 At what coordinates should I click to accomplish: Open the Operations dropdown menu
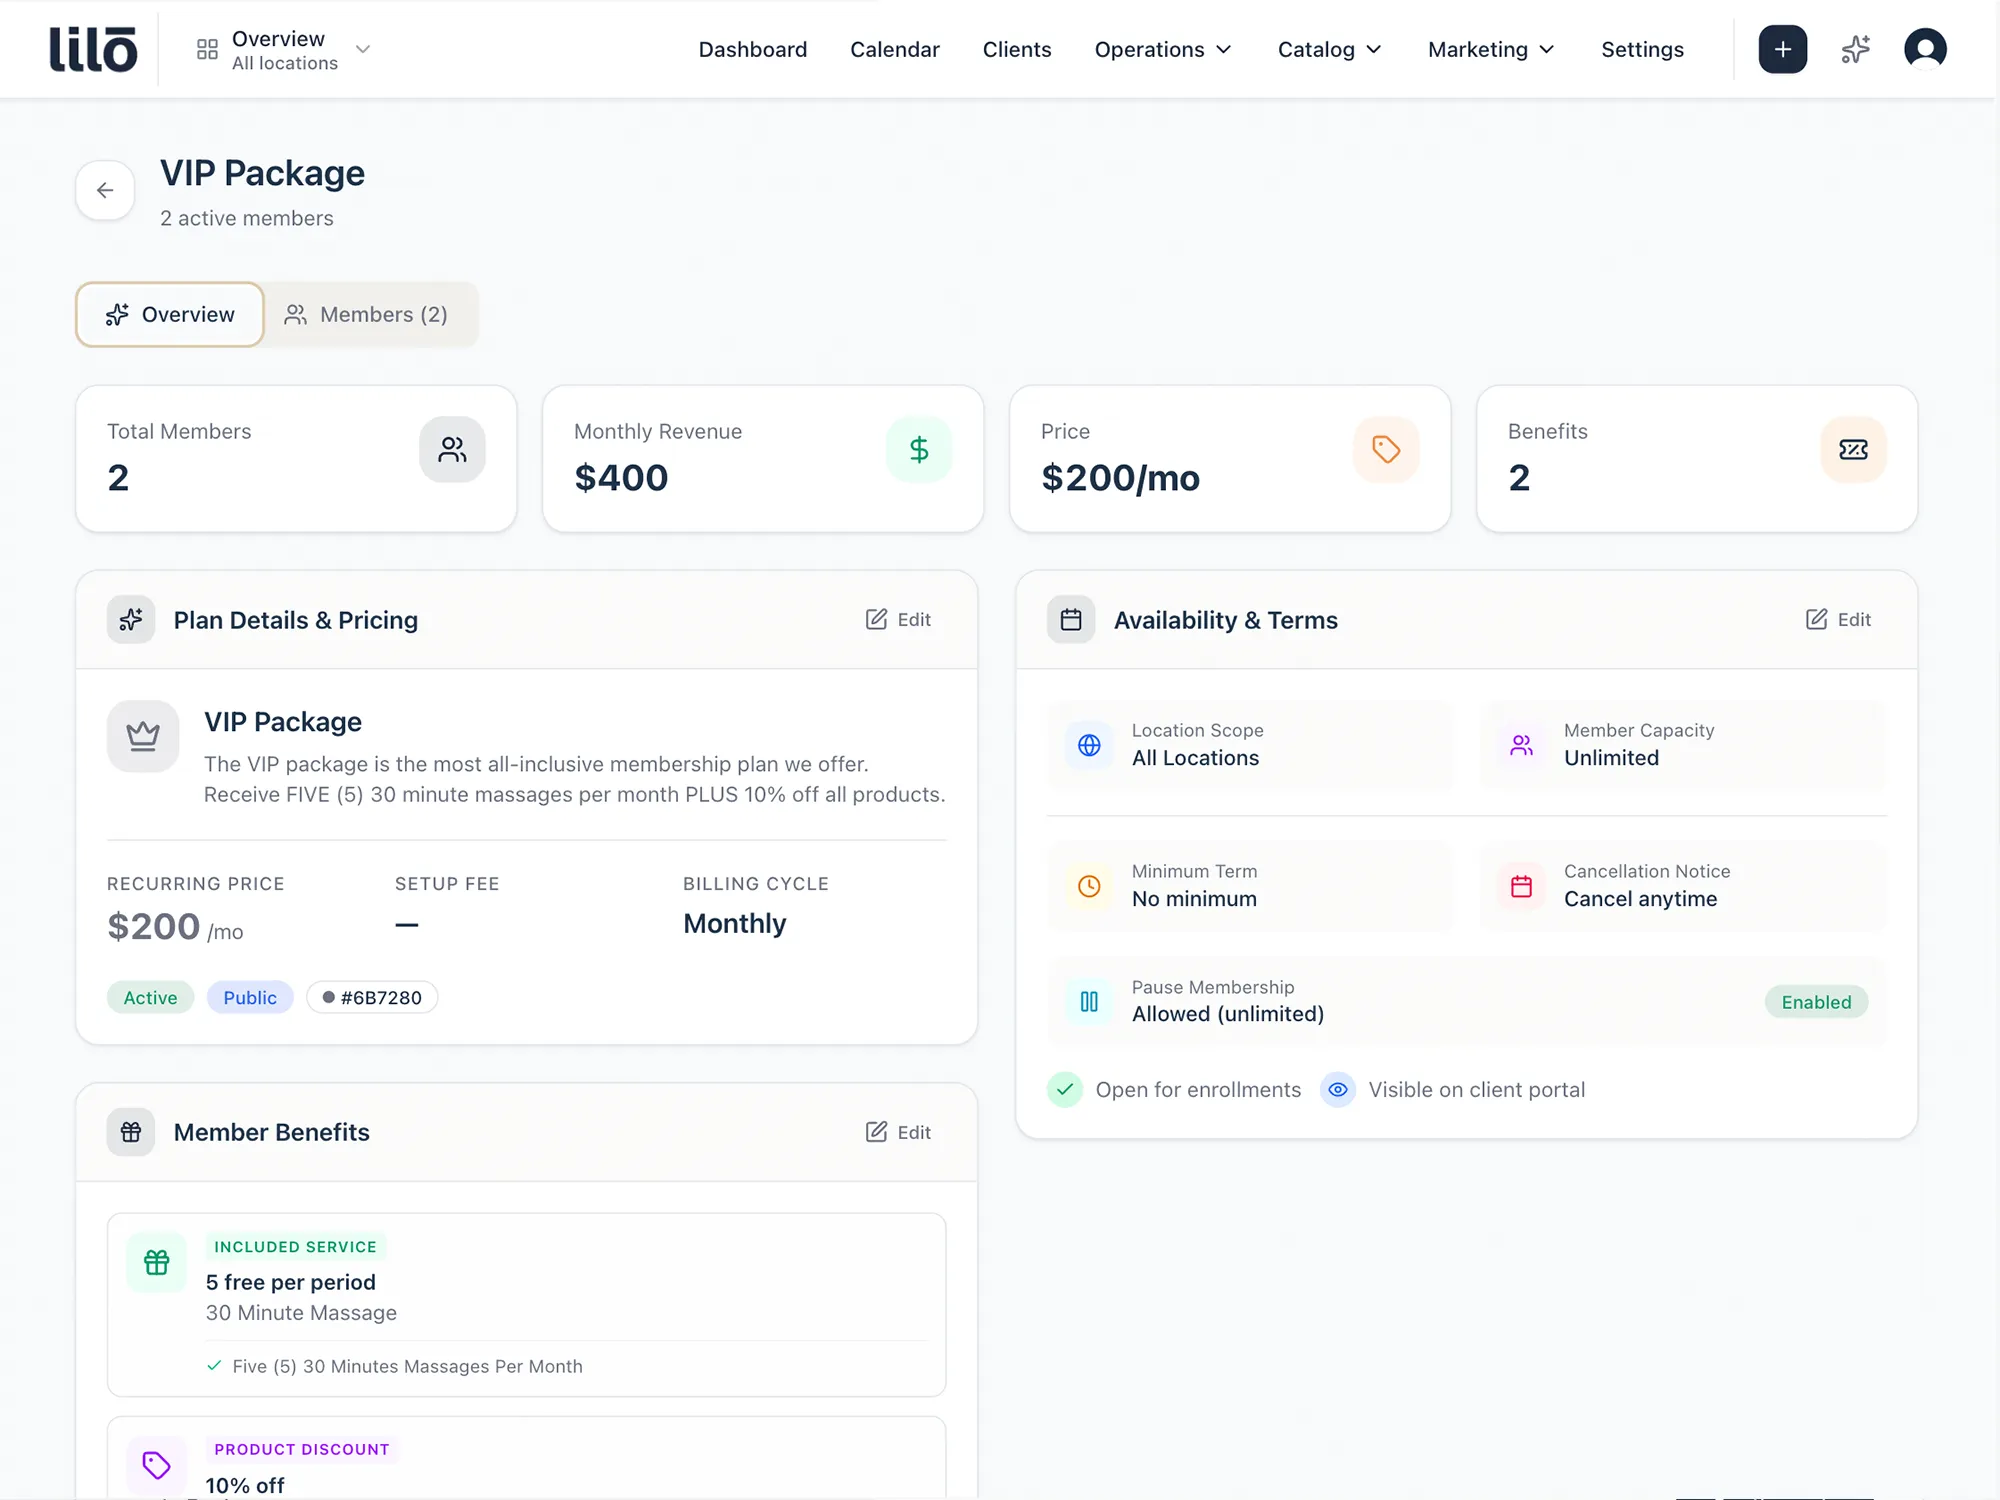(x=1162, y=49)
